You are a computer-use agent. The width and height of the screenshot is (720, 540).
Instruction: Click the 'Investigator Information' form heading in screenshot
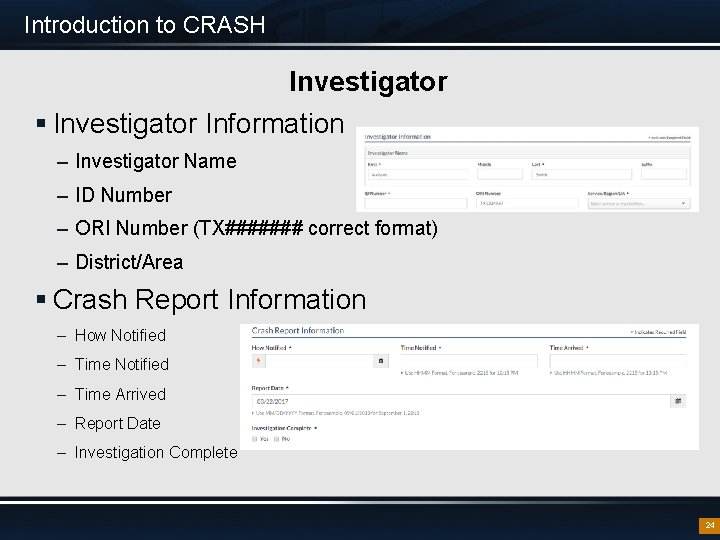point(398,137)
